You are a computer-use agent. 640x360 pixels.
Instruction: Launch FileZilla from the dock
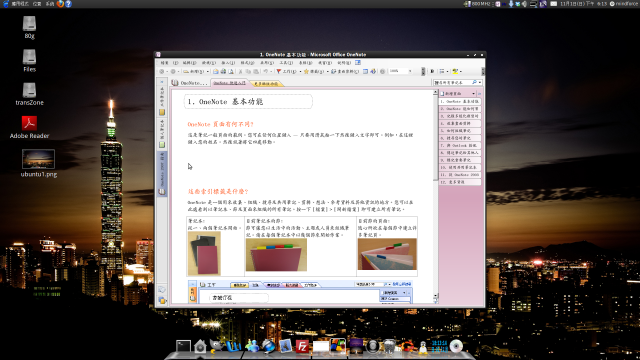(x=302, y=346)
